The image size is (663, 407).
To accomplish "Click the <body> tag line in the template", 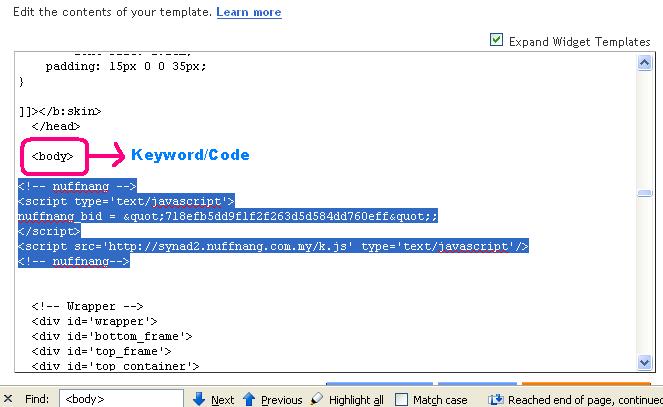I will click(52, 156).
